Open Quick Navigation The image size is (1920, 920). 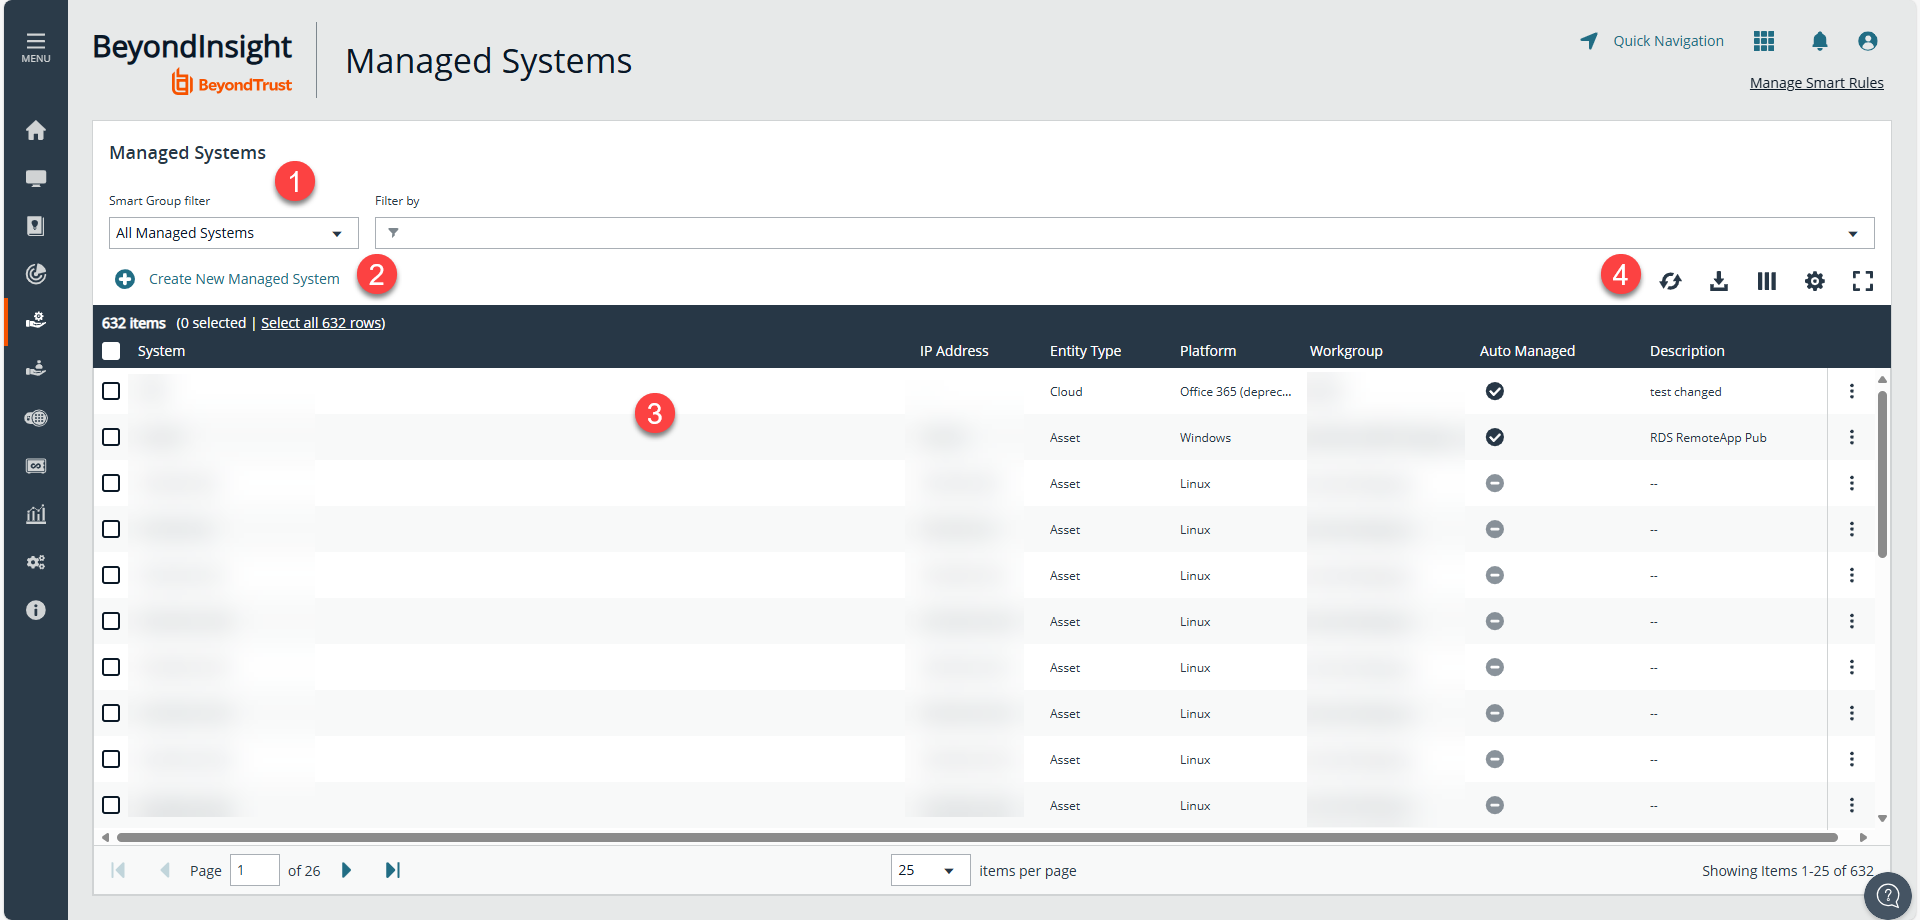click(1652, 41)
